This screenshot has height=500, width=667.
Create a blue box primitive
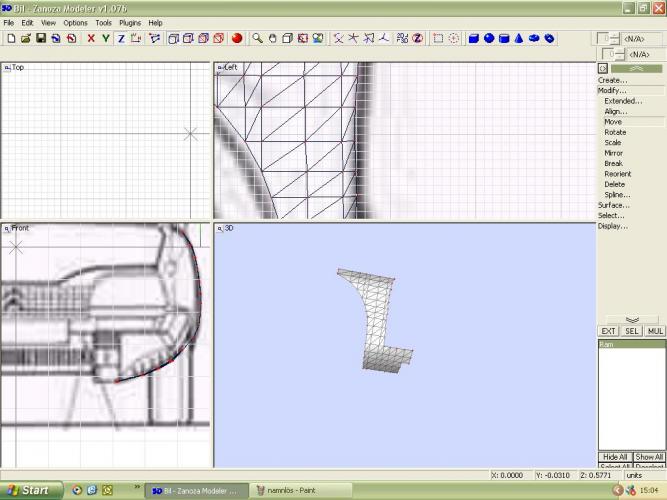pos(473,39)
